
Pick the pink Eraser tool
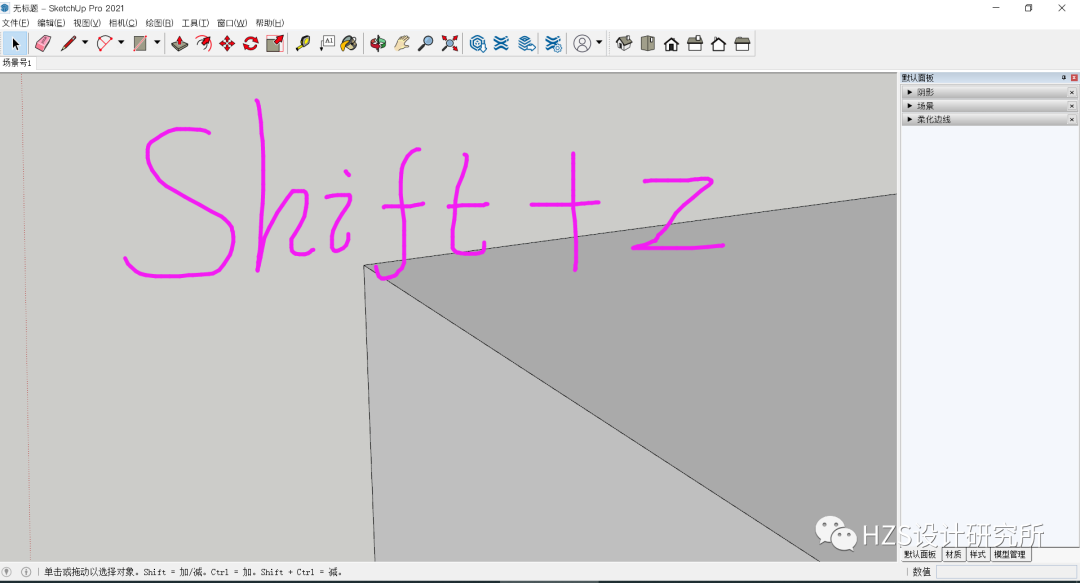[x=43, y=44]
